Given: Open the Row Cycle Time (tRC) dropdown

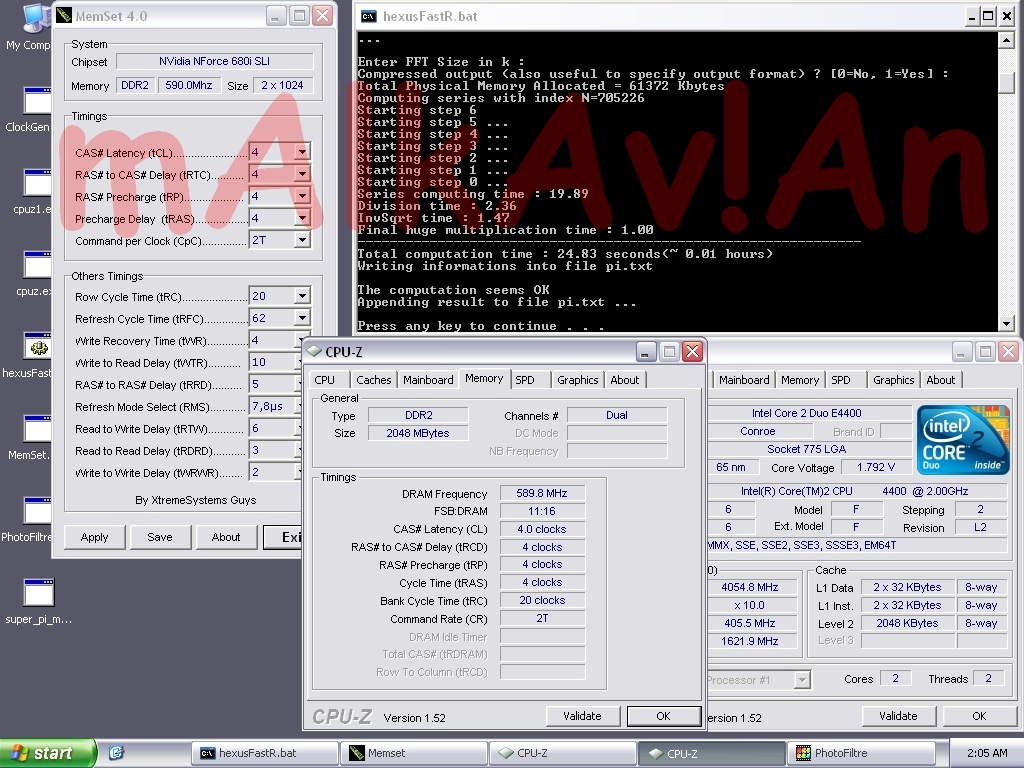Looking at the screenshot, I should coord(302,296).
